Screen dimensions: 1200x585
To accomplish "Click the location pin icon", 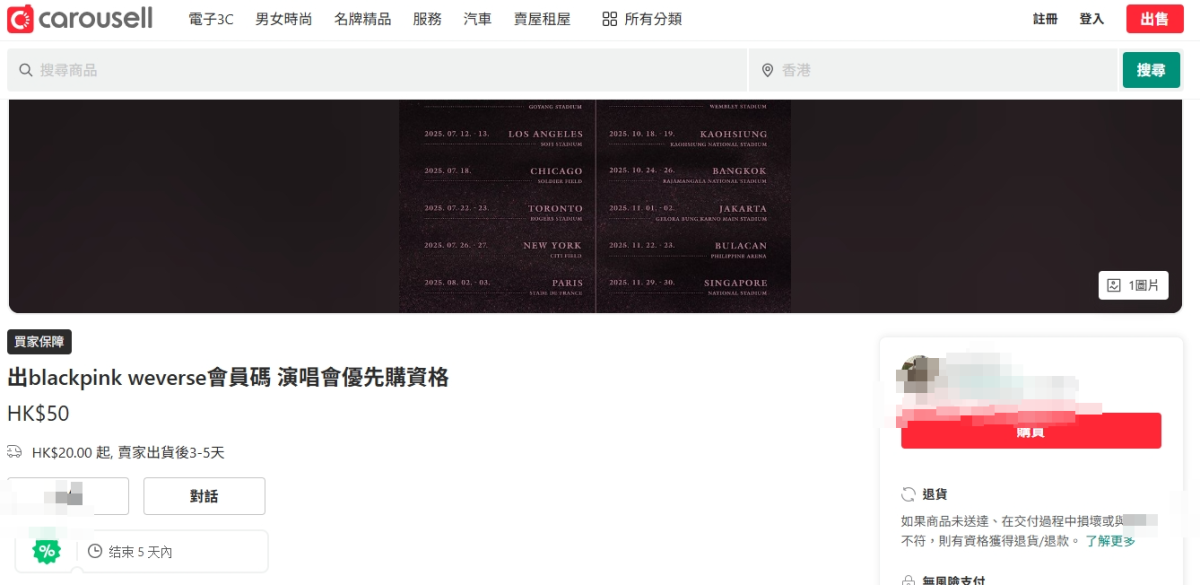I will click(x=768, y=71).
